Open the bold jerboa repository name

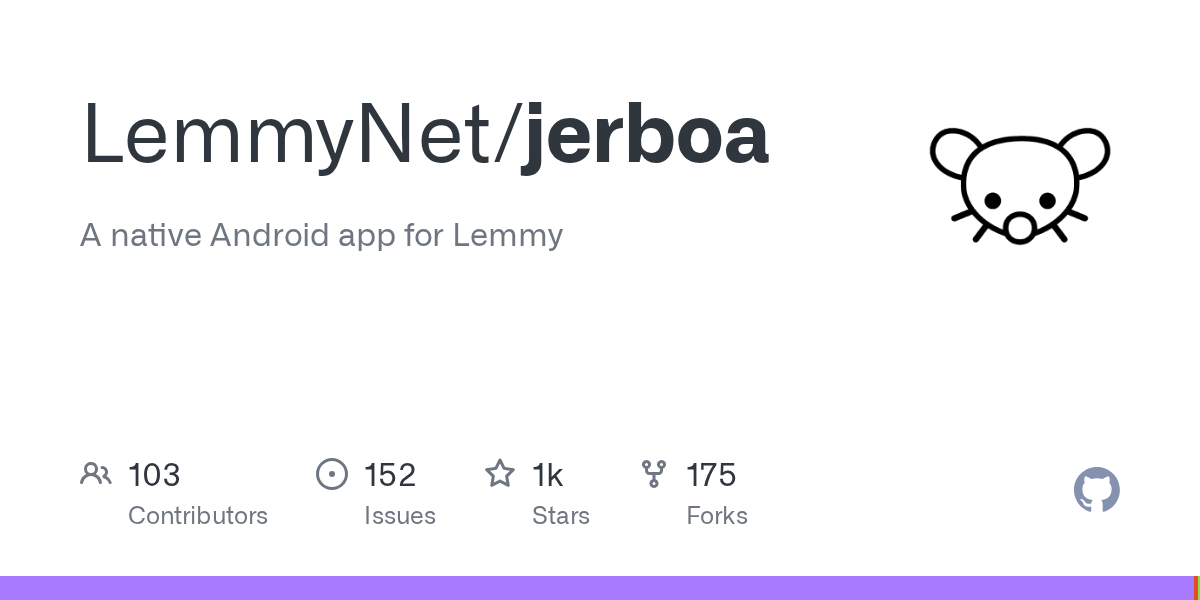tap(644, 135)
